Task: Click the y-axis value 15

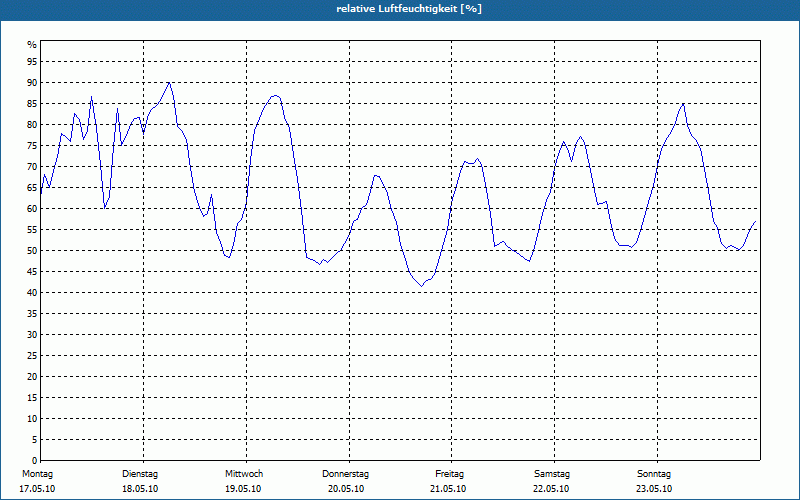Action: pos(32,397)
